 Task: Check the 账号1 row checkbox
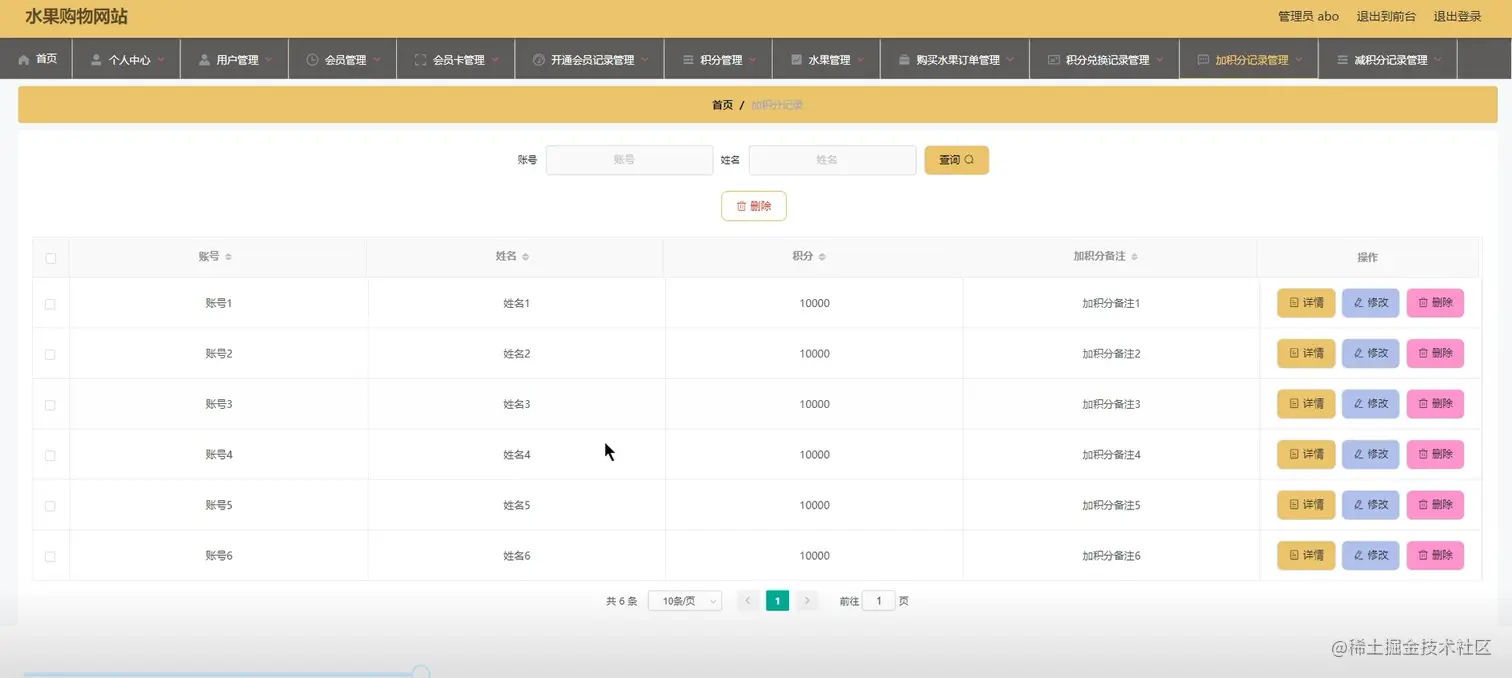pyautogui.click(x=50, y=304)
